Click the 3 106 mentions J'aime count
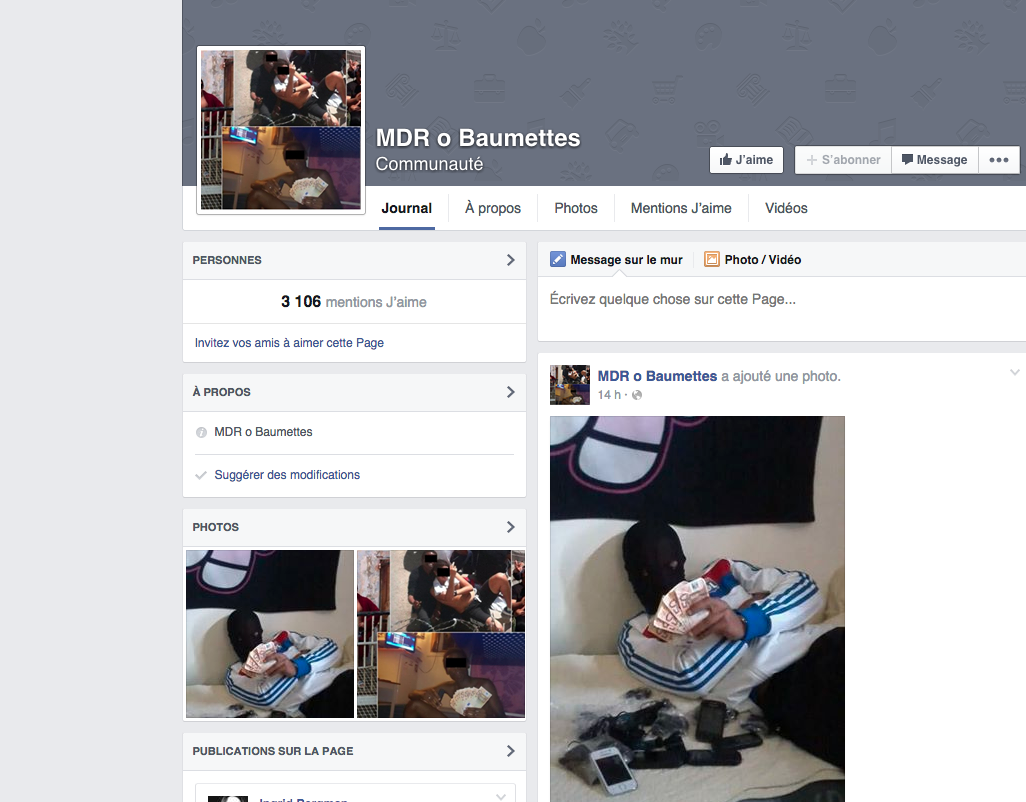Viewport: 1026px width, 802px height. coord(354,302)
